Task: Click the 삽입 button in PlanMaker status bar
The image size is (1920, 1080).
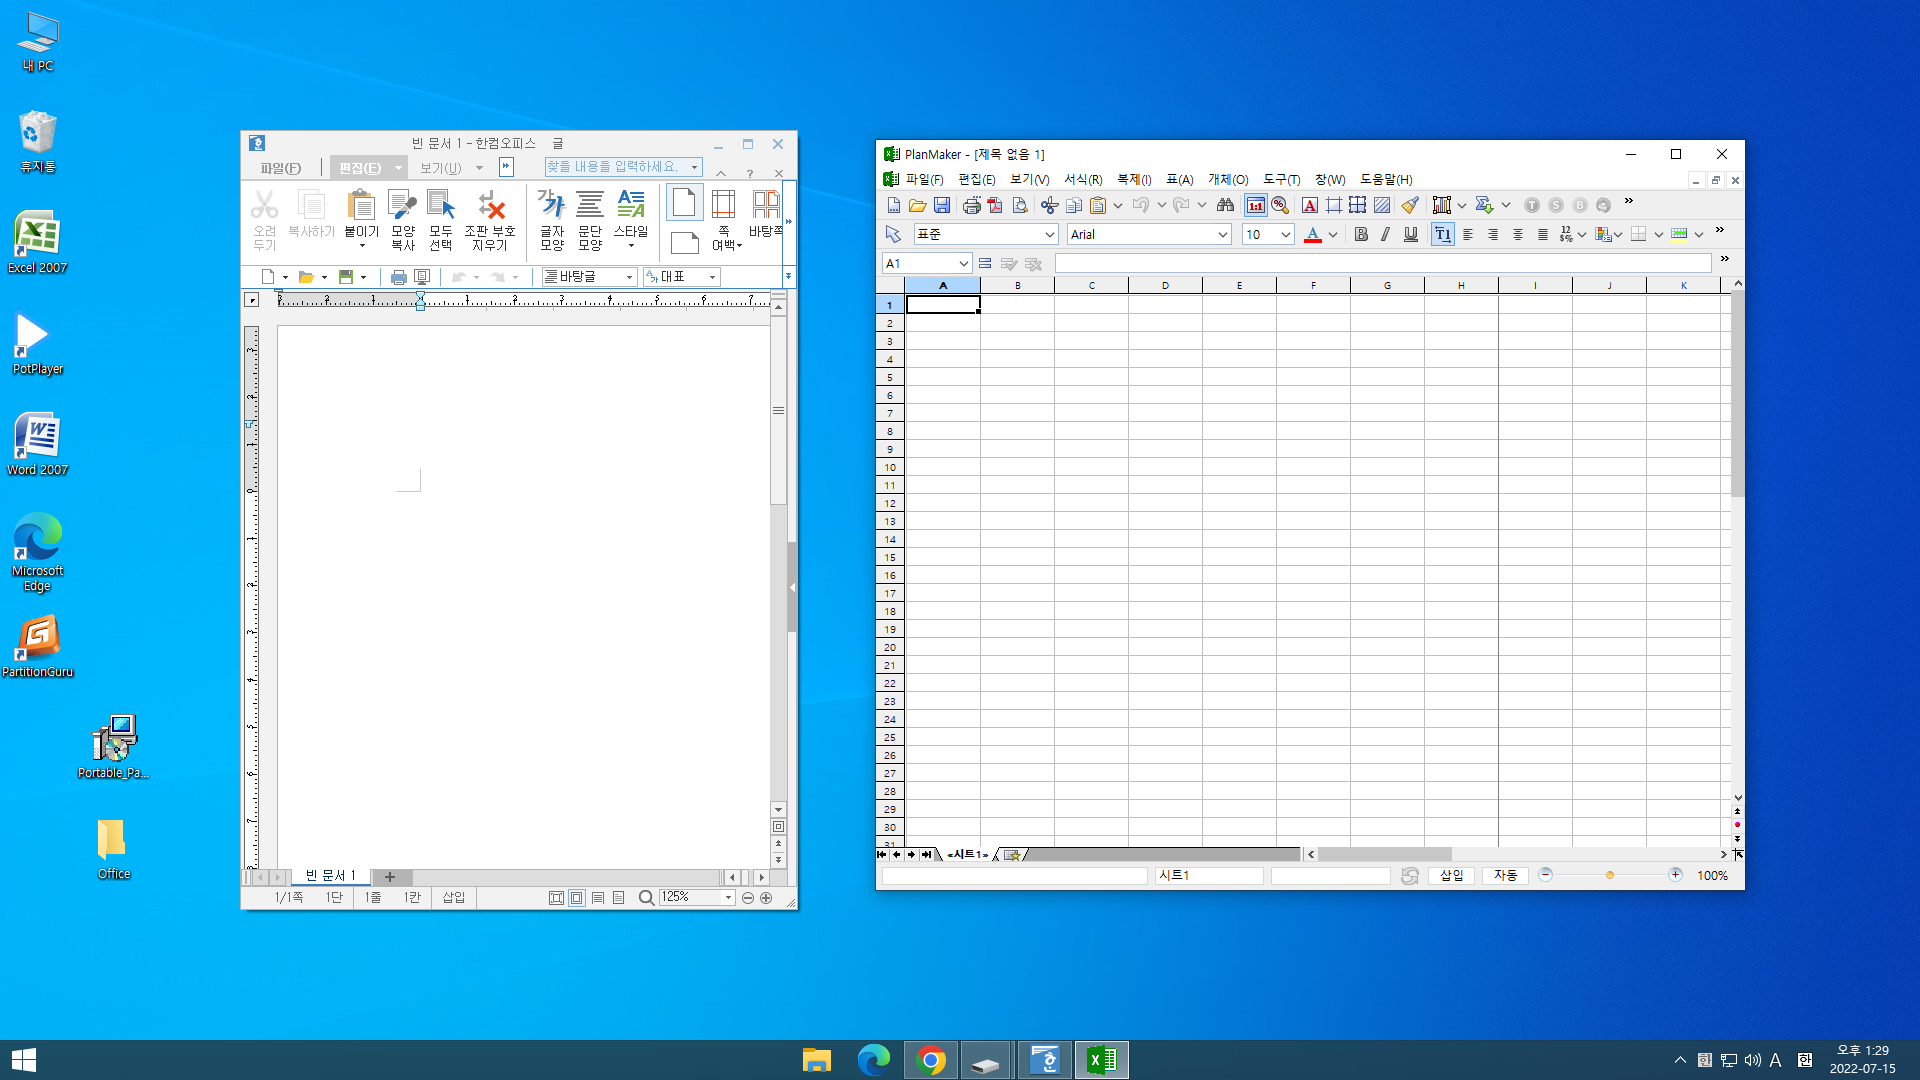Action: pyautogui.click(x=1451, y=875)
